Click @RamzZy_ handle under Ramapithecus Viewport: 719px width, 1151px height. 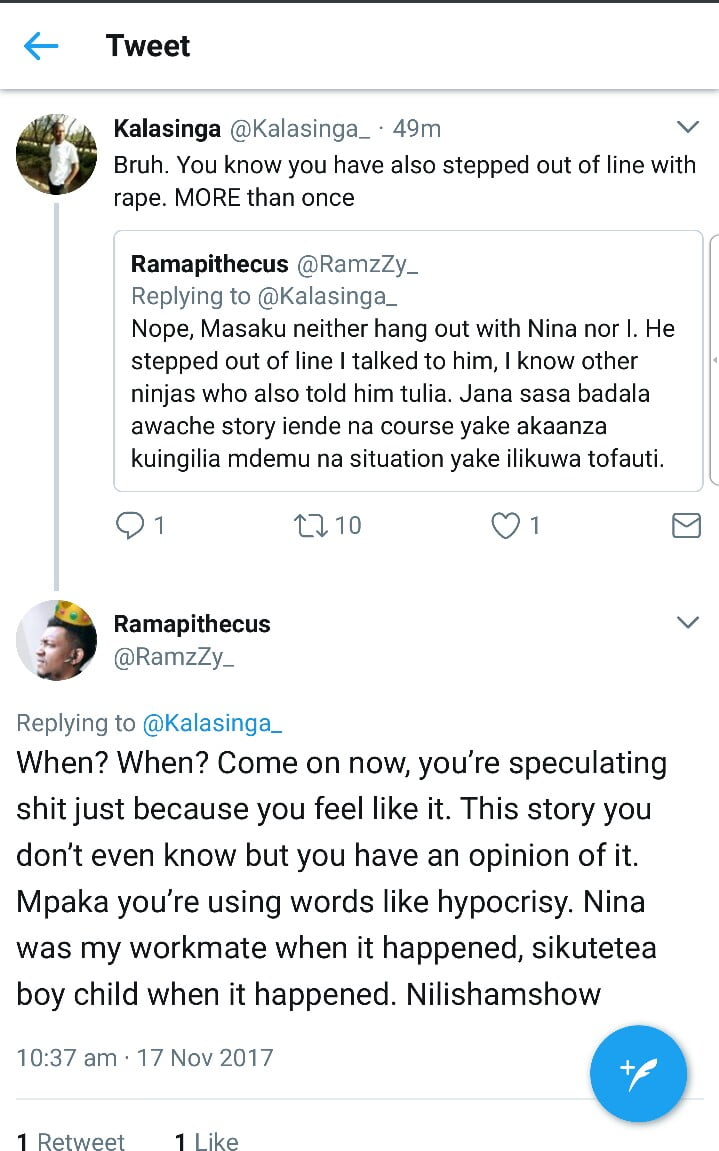click(174, 657)
